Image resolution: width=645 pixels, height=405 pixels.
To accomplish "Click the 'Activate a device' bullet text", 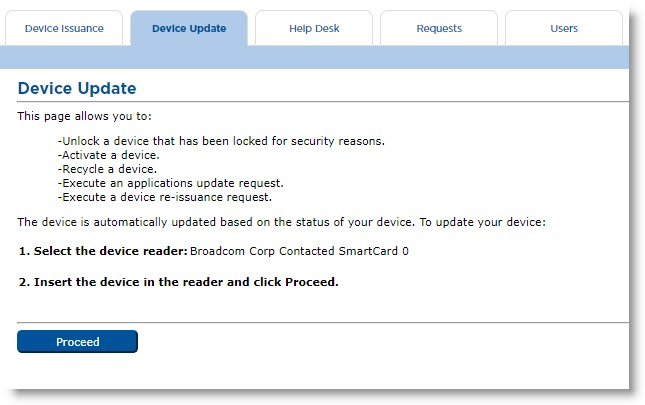I will click(x=109, y=155).
